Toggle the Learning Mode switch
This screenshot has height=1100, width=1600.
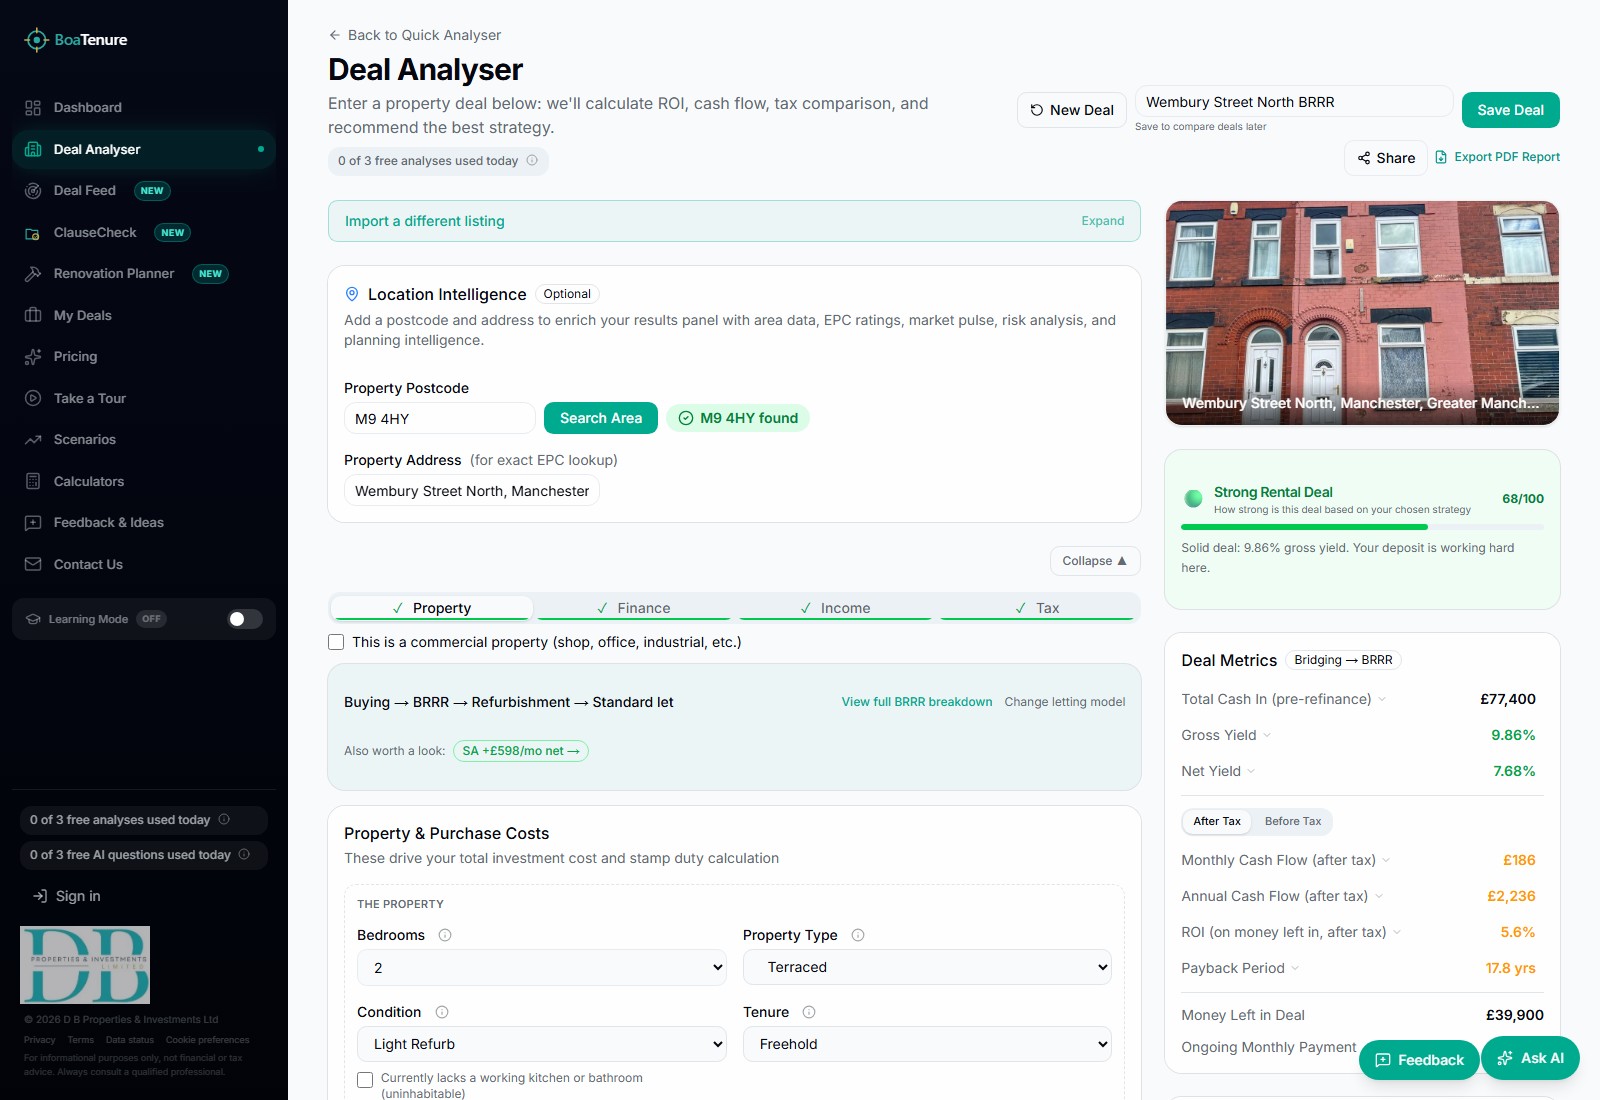(245, 619)
